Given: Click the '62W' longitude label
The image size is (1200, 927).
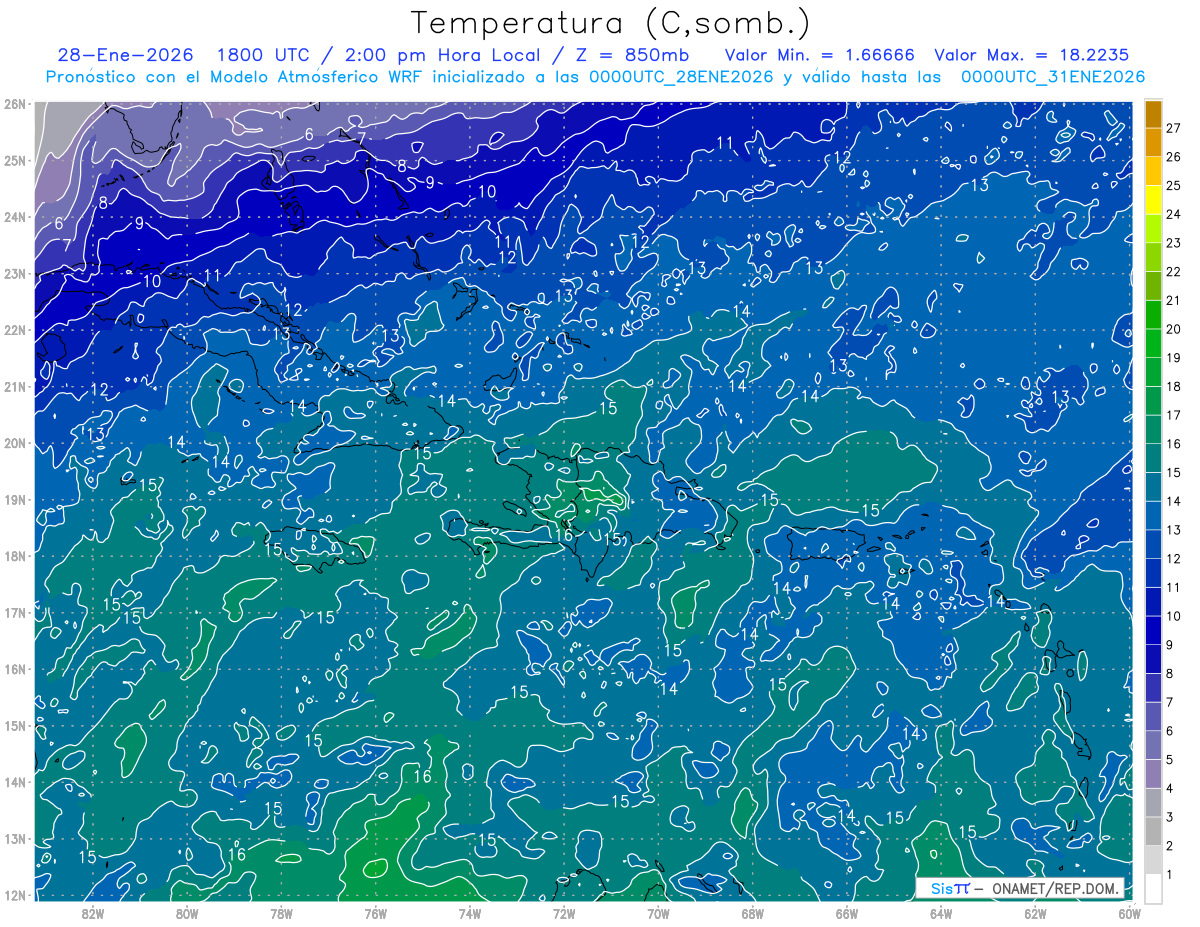Looking at the screenshot, I should 1035,912.
